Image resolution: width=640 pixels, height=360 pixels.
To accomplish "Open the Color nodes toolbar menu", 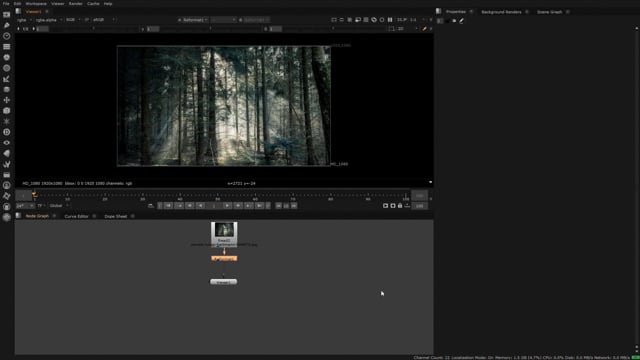I will [7, 58].
